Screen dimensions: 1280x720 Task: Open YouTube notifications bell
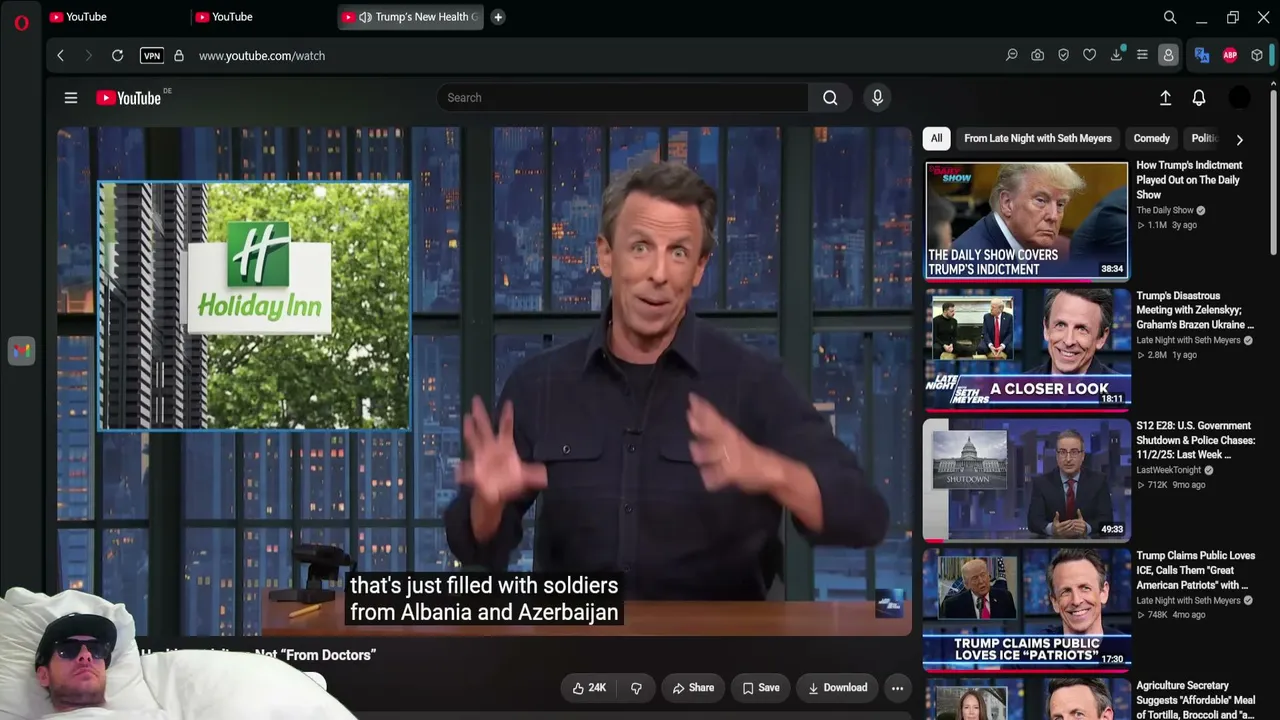coord(1199,98)
